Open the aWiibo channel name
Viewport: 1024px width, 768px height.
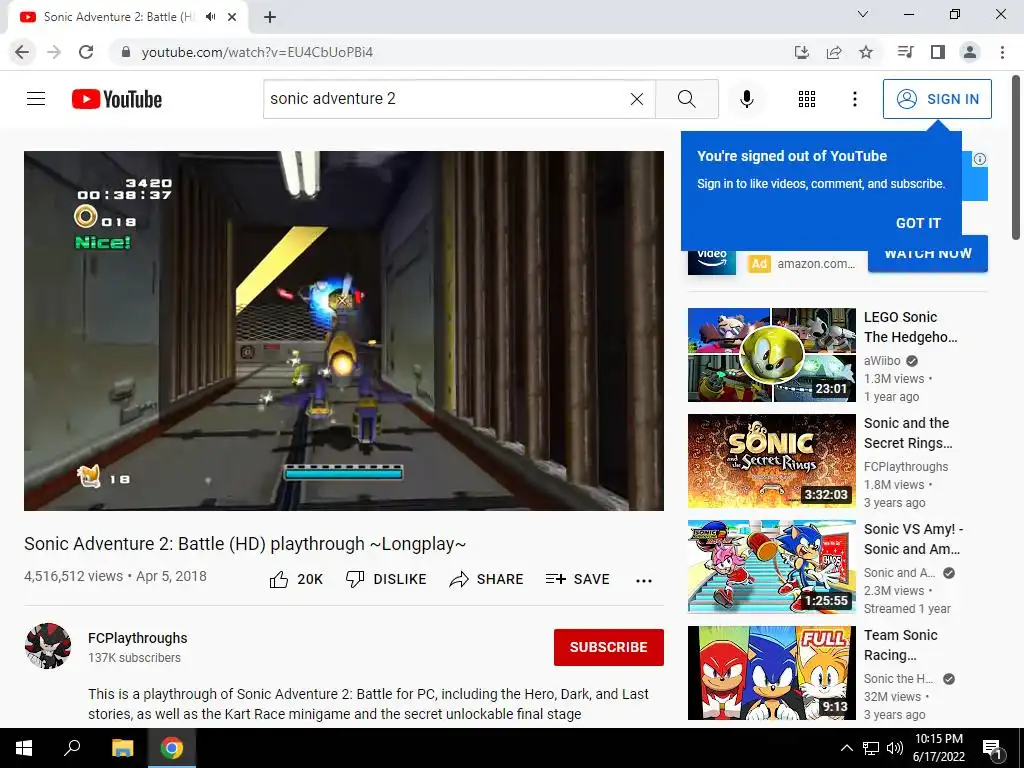tap(882, 360)
